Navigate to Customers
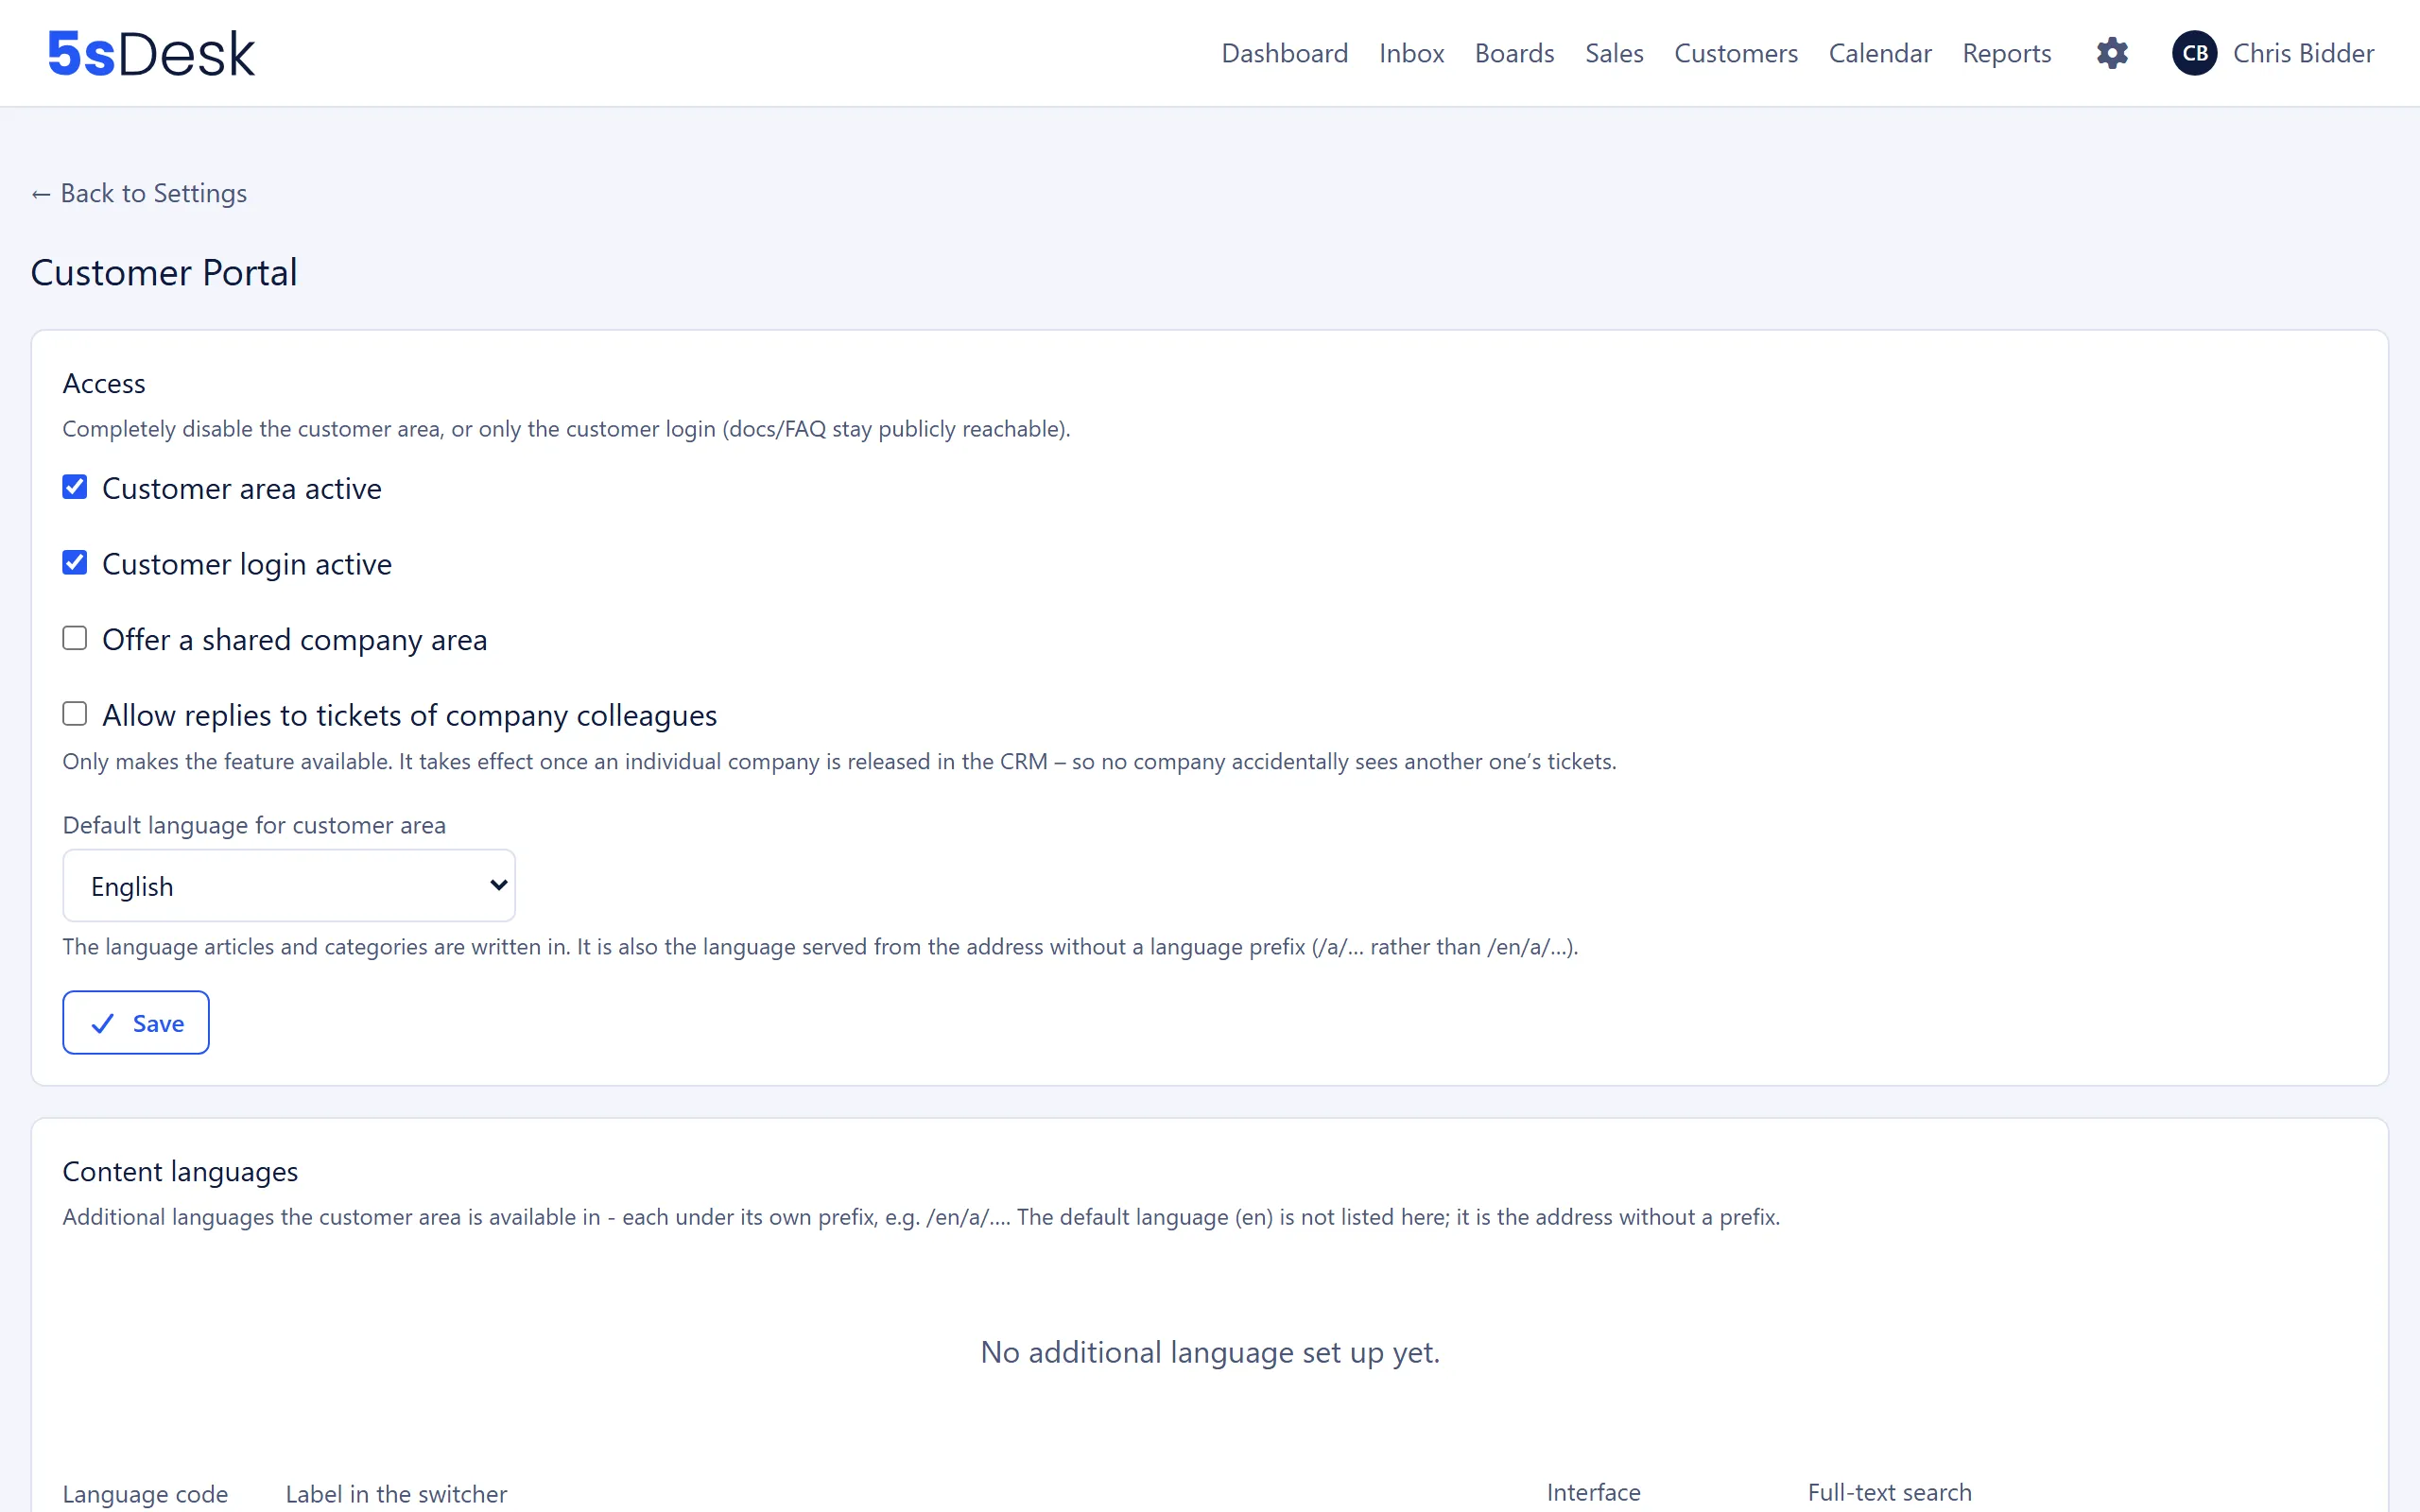2420x1512 pixels. point(1736,53)
